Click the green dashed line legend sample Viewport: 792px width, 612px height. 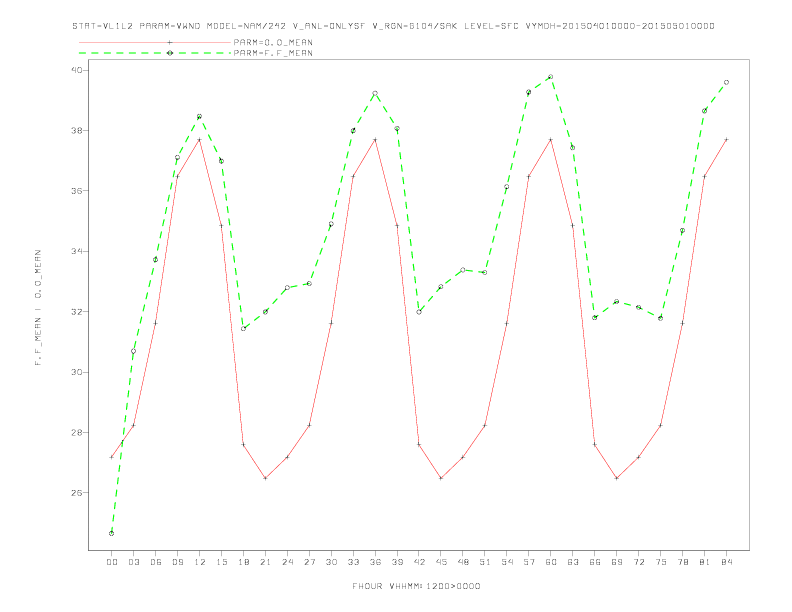(155, 53)
